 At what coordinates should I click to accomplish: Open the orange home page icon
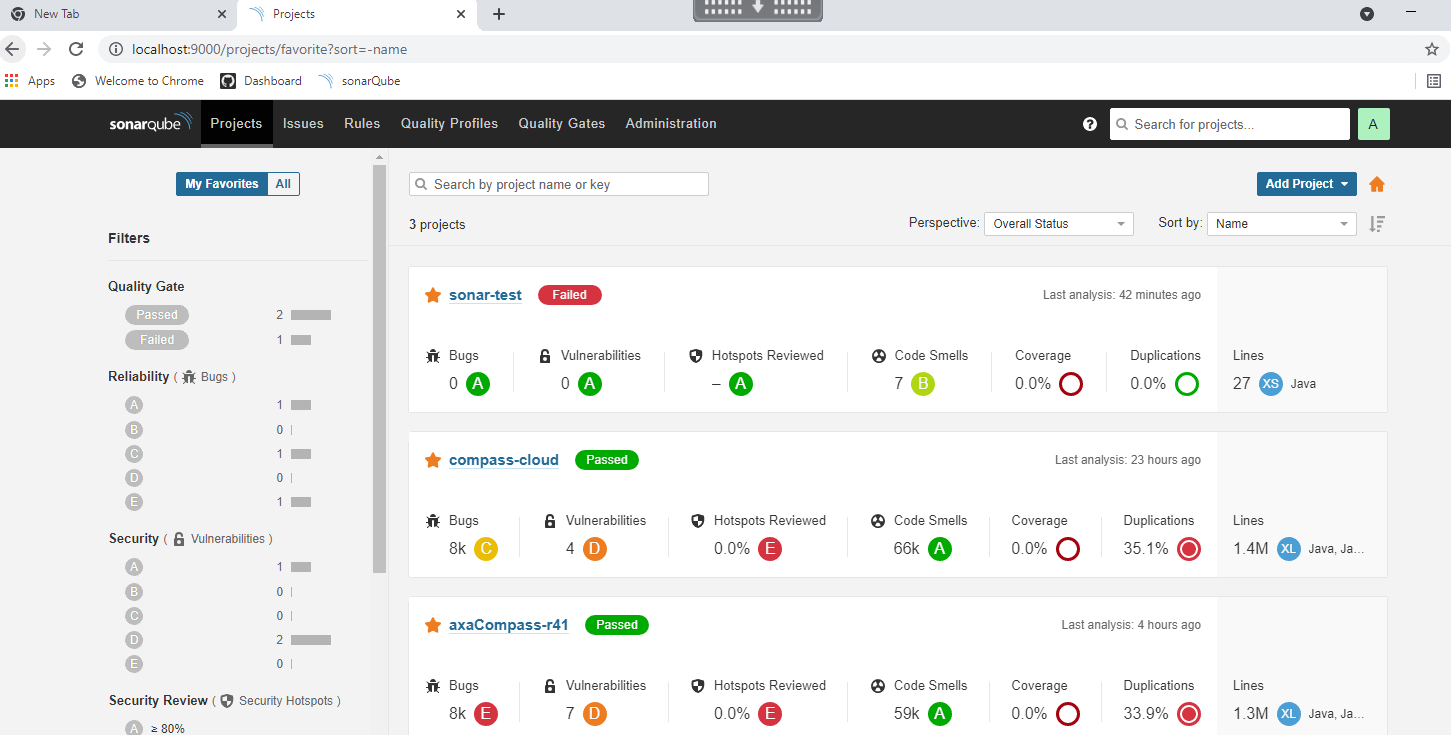click(1377, 184)
